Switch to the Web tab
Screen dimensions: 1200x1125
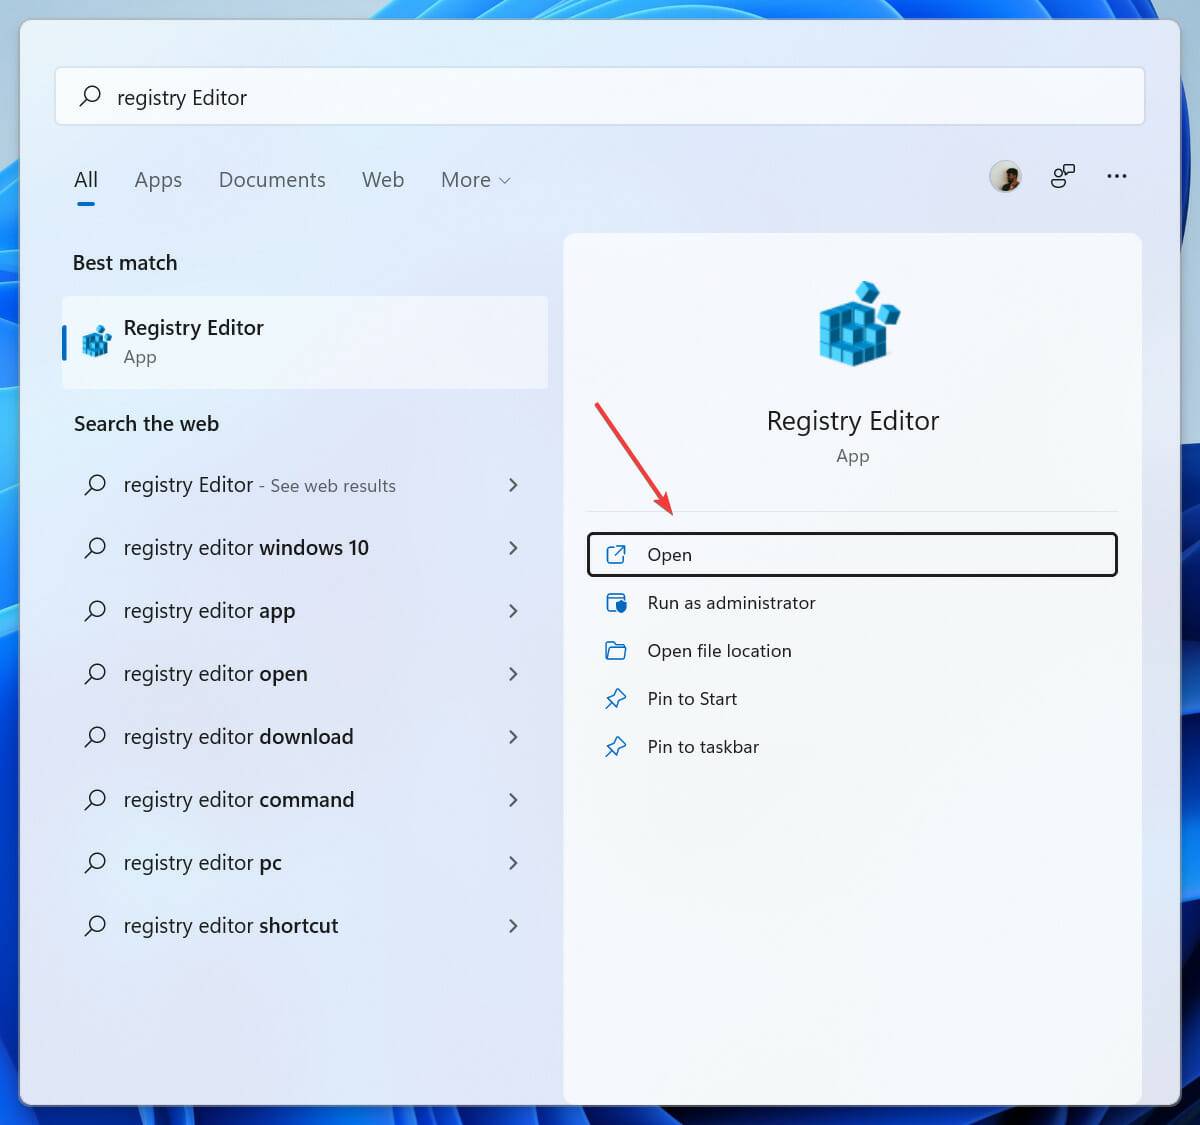coord(383,180)
